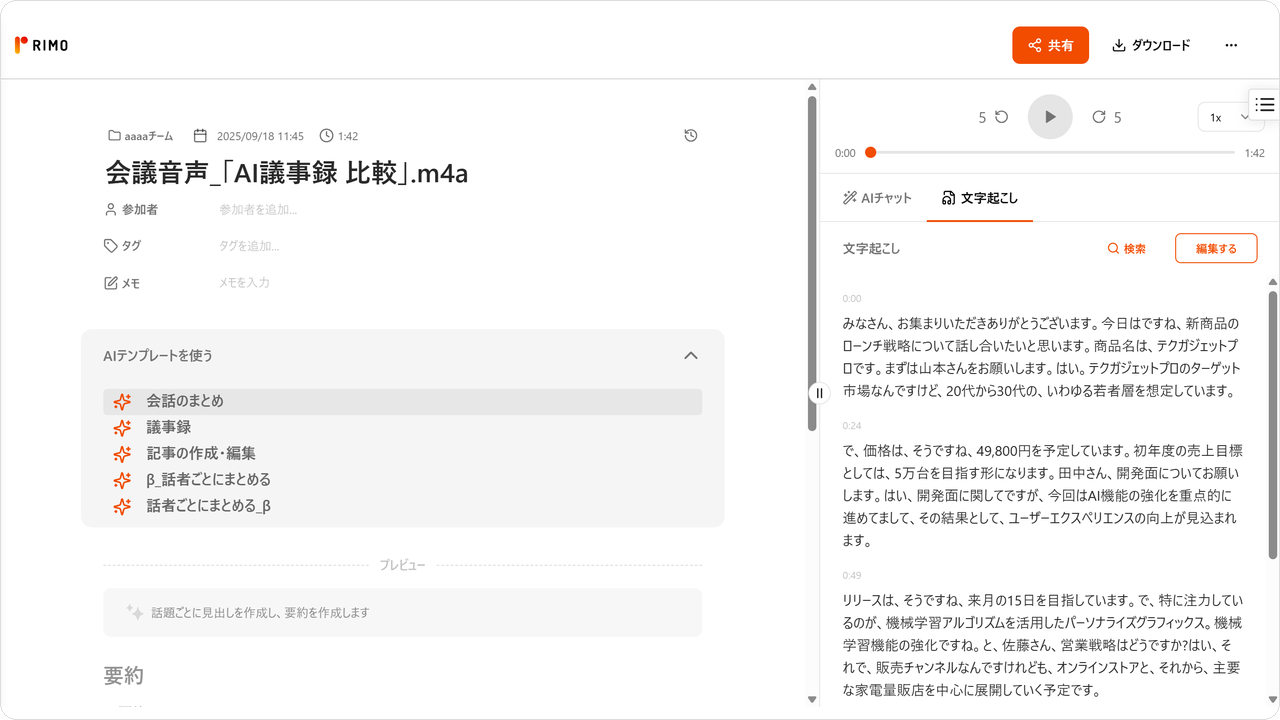Click the 編集する edit button
Image resolution: width=1280 pixels, height=720 pixels.
(x=1216, y=249)
